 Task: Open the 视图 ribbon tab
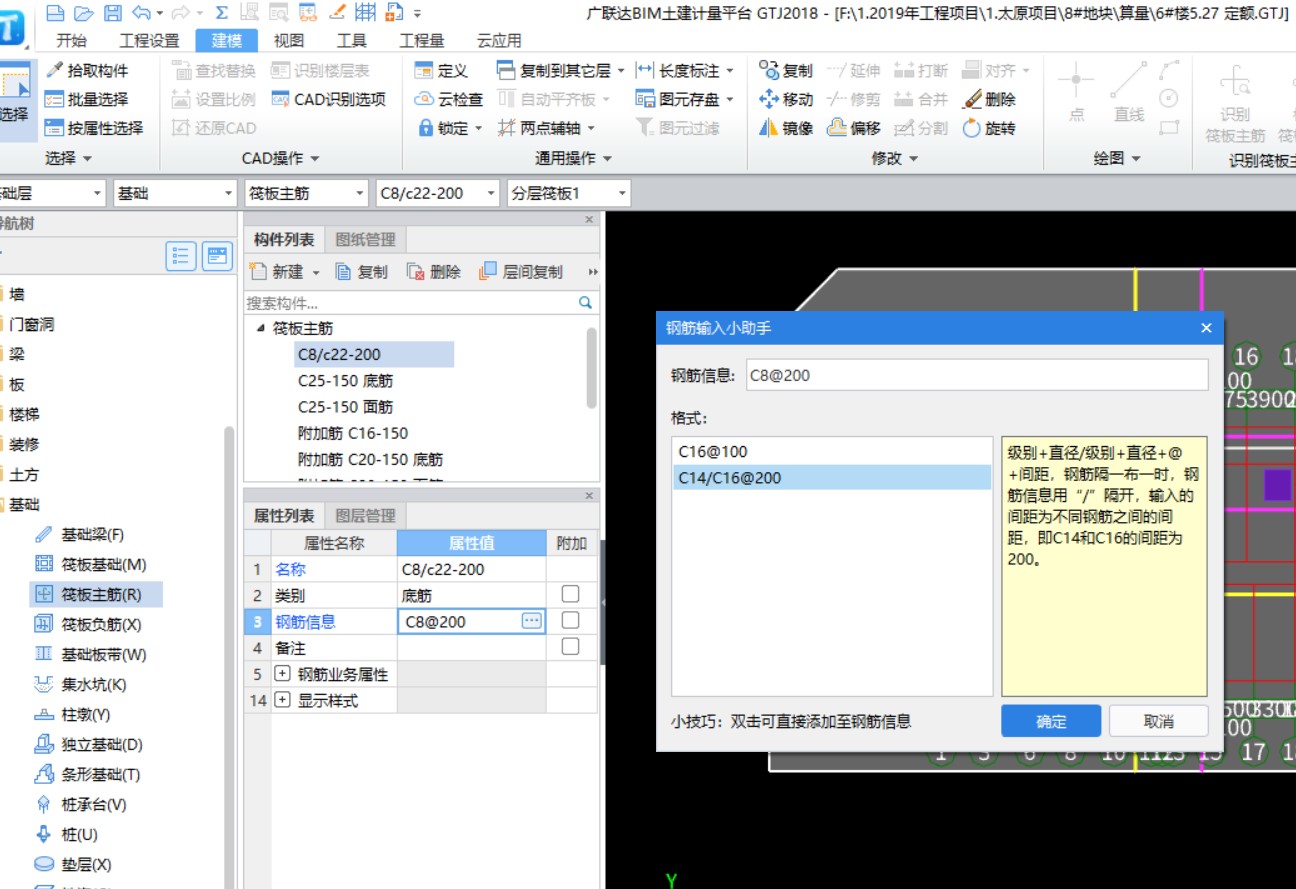[x=289, y=41]
